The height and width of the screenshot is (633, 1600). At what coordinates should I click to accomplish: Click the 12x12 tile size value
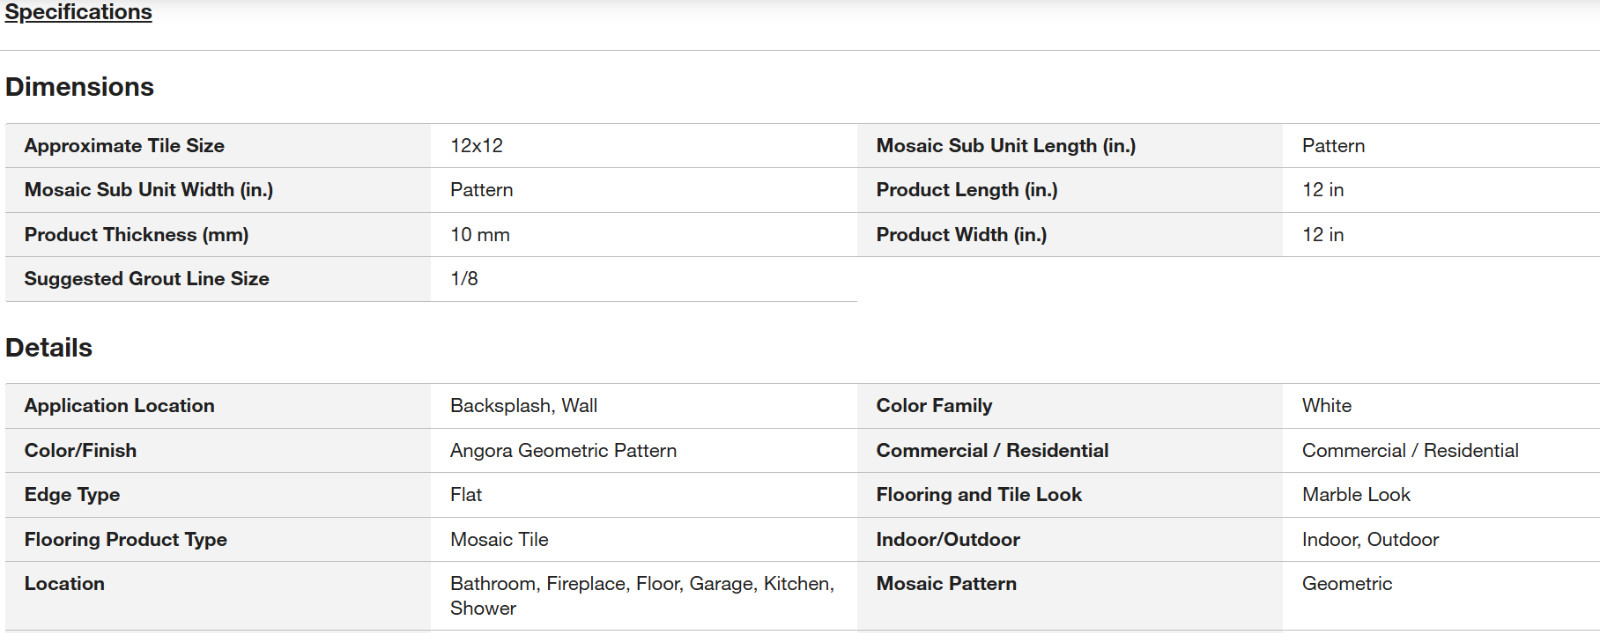[476, 146]
